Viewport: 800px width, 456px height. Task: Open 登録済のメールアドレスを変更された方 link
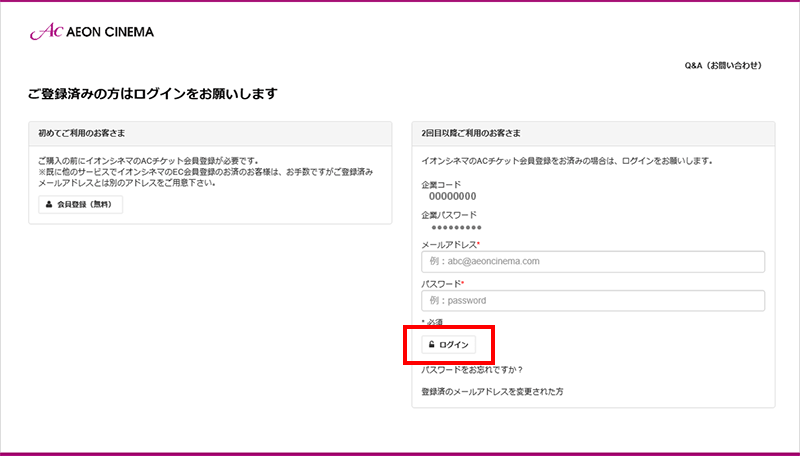493,392
